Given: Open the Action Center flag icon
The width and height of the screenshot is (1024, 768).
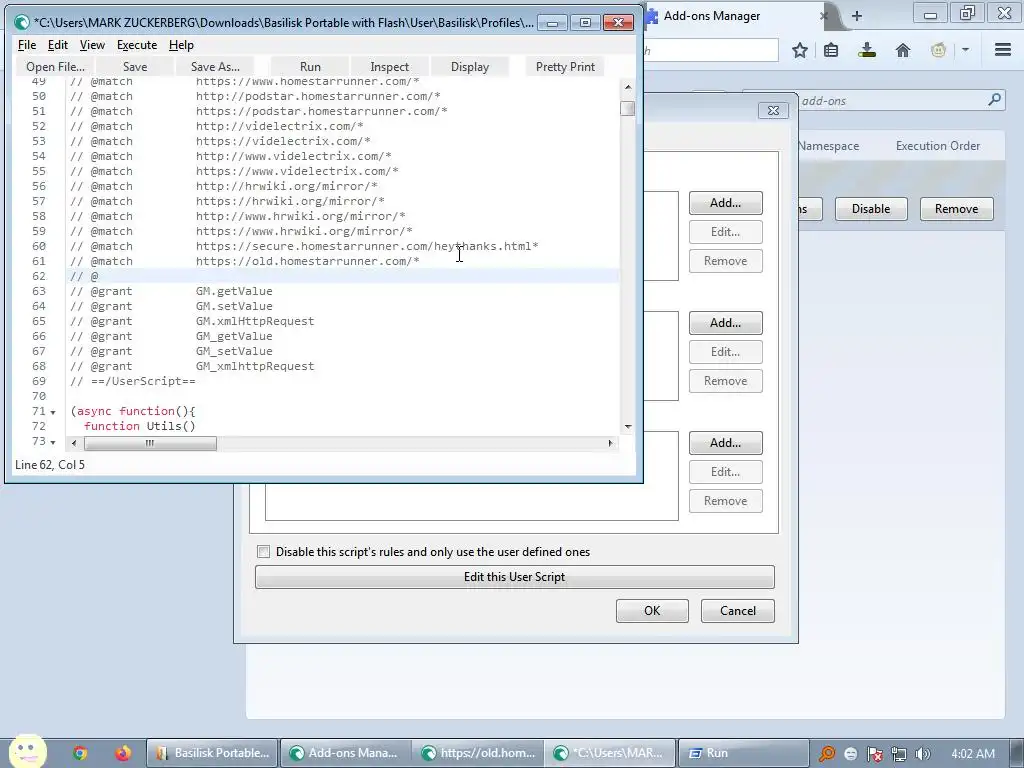Looking at the screenshot, I should point(875,754).
